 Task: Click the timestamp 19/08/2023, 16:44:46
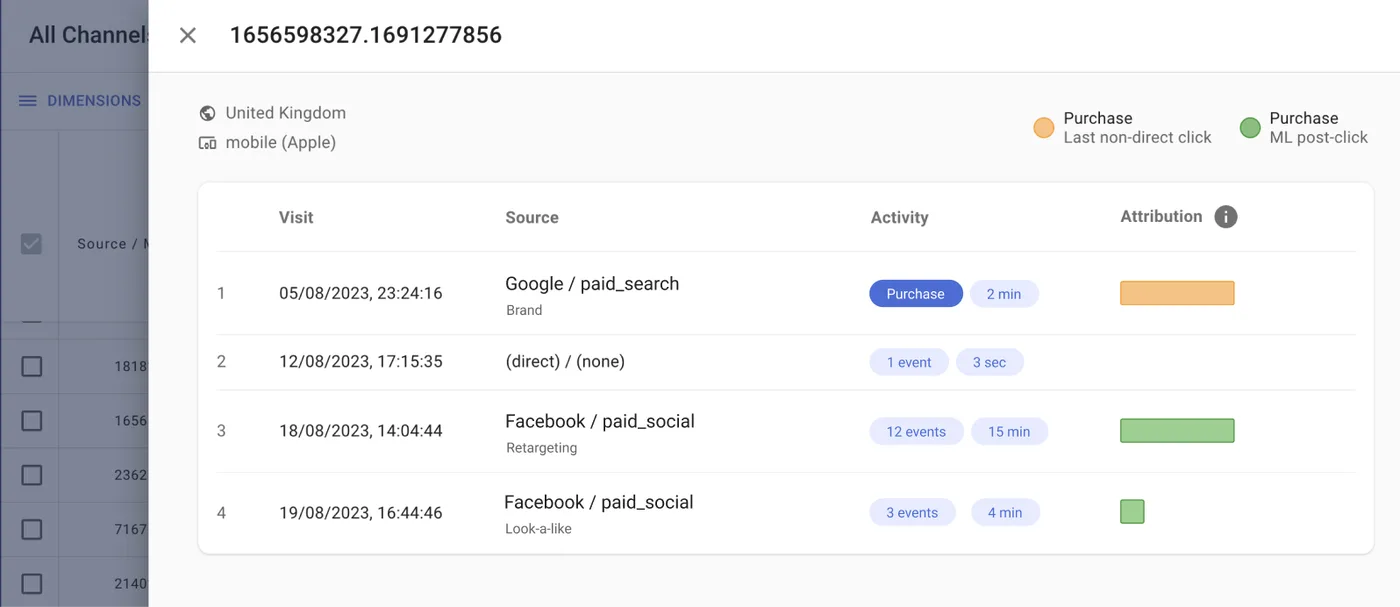(361, 513)
